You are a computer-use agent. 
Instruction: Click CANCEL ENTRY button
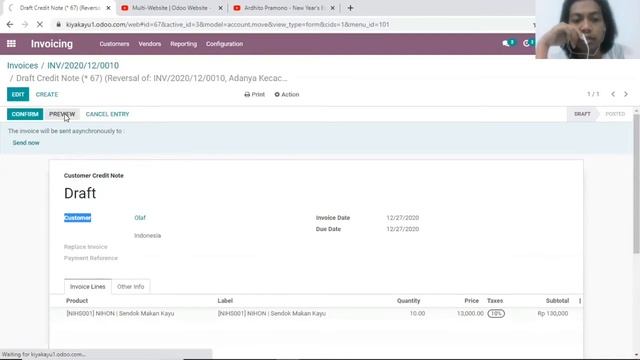[x=107, y=114]
